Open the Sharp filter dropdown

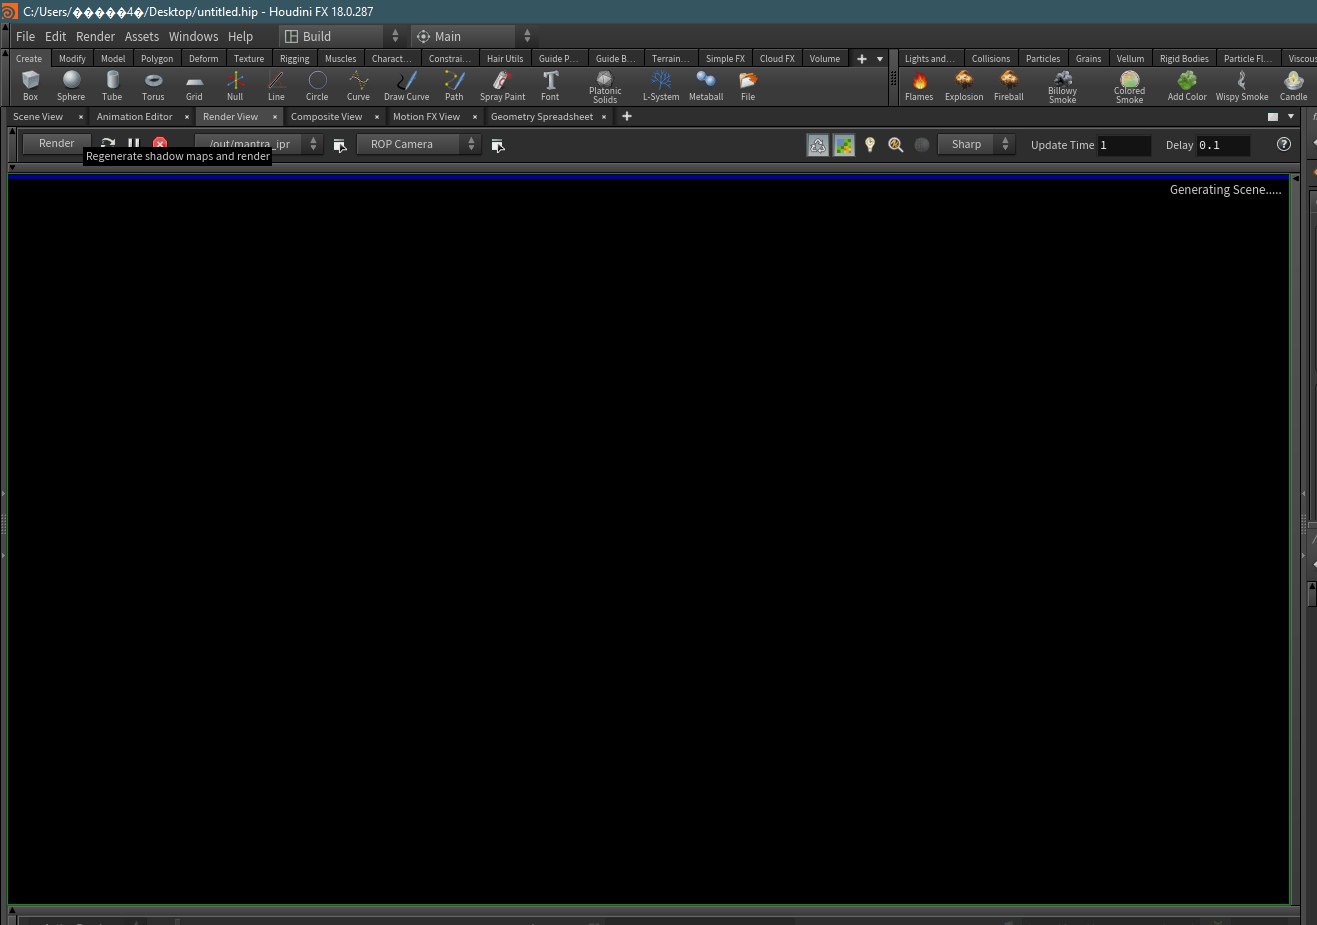[976, 144]
